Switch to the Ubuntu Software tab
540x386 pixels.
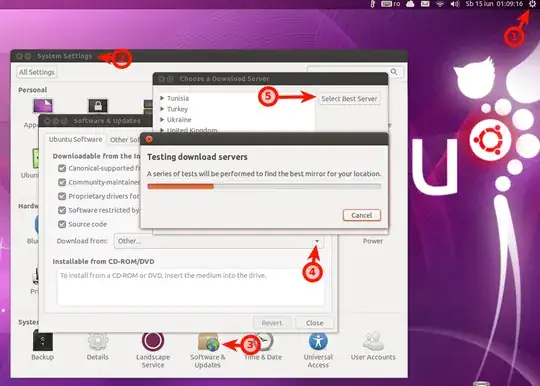pyautogui.click(x=75, y=139)
